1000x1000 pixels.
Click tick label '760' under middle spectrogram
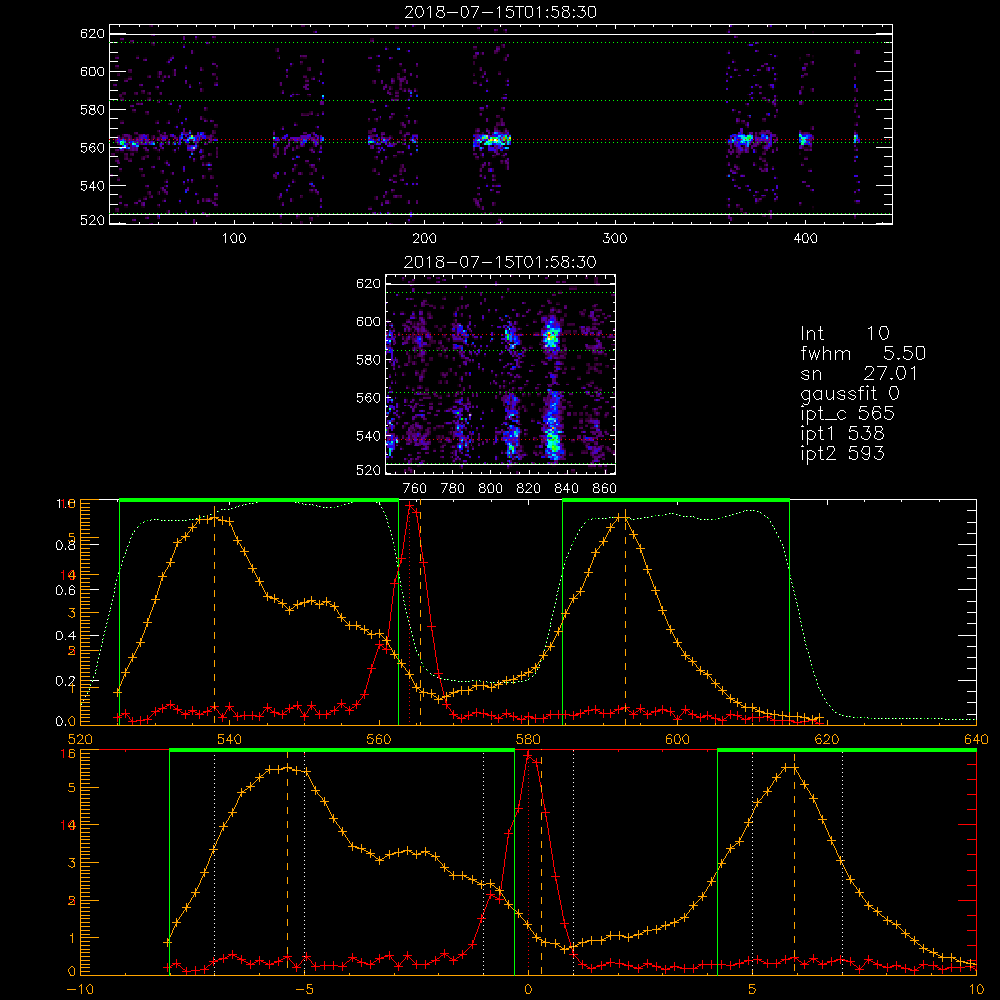415,489
